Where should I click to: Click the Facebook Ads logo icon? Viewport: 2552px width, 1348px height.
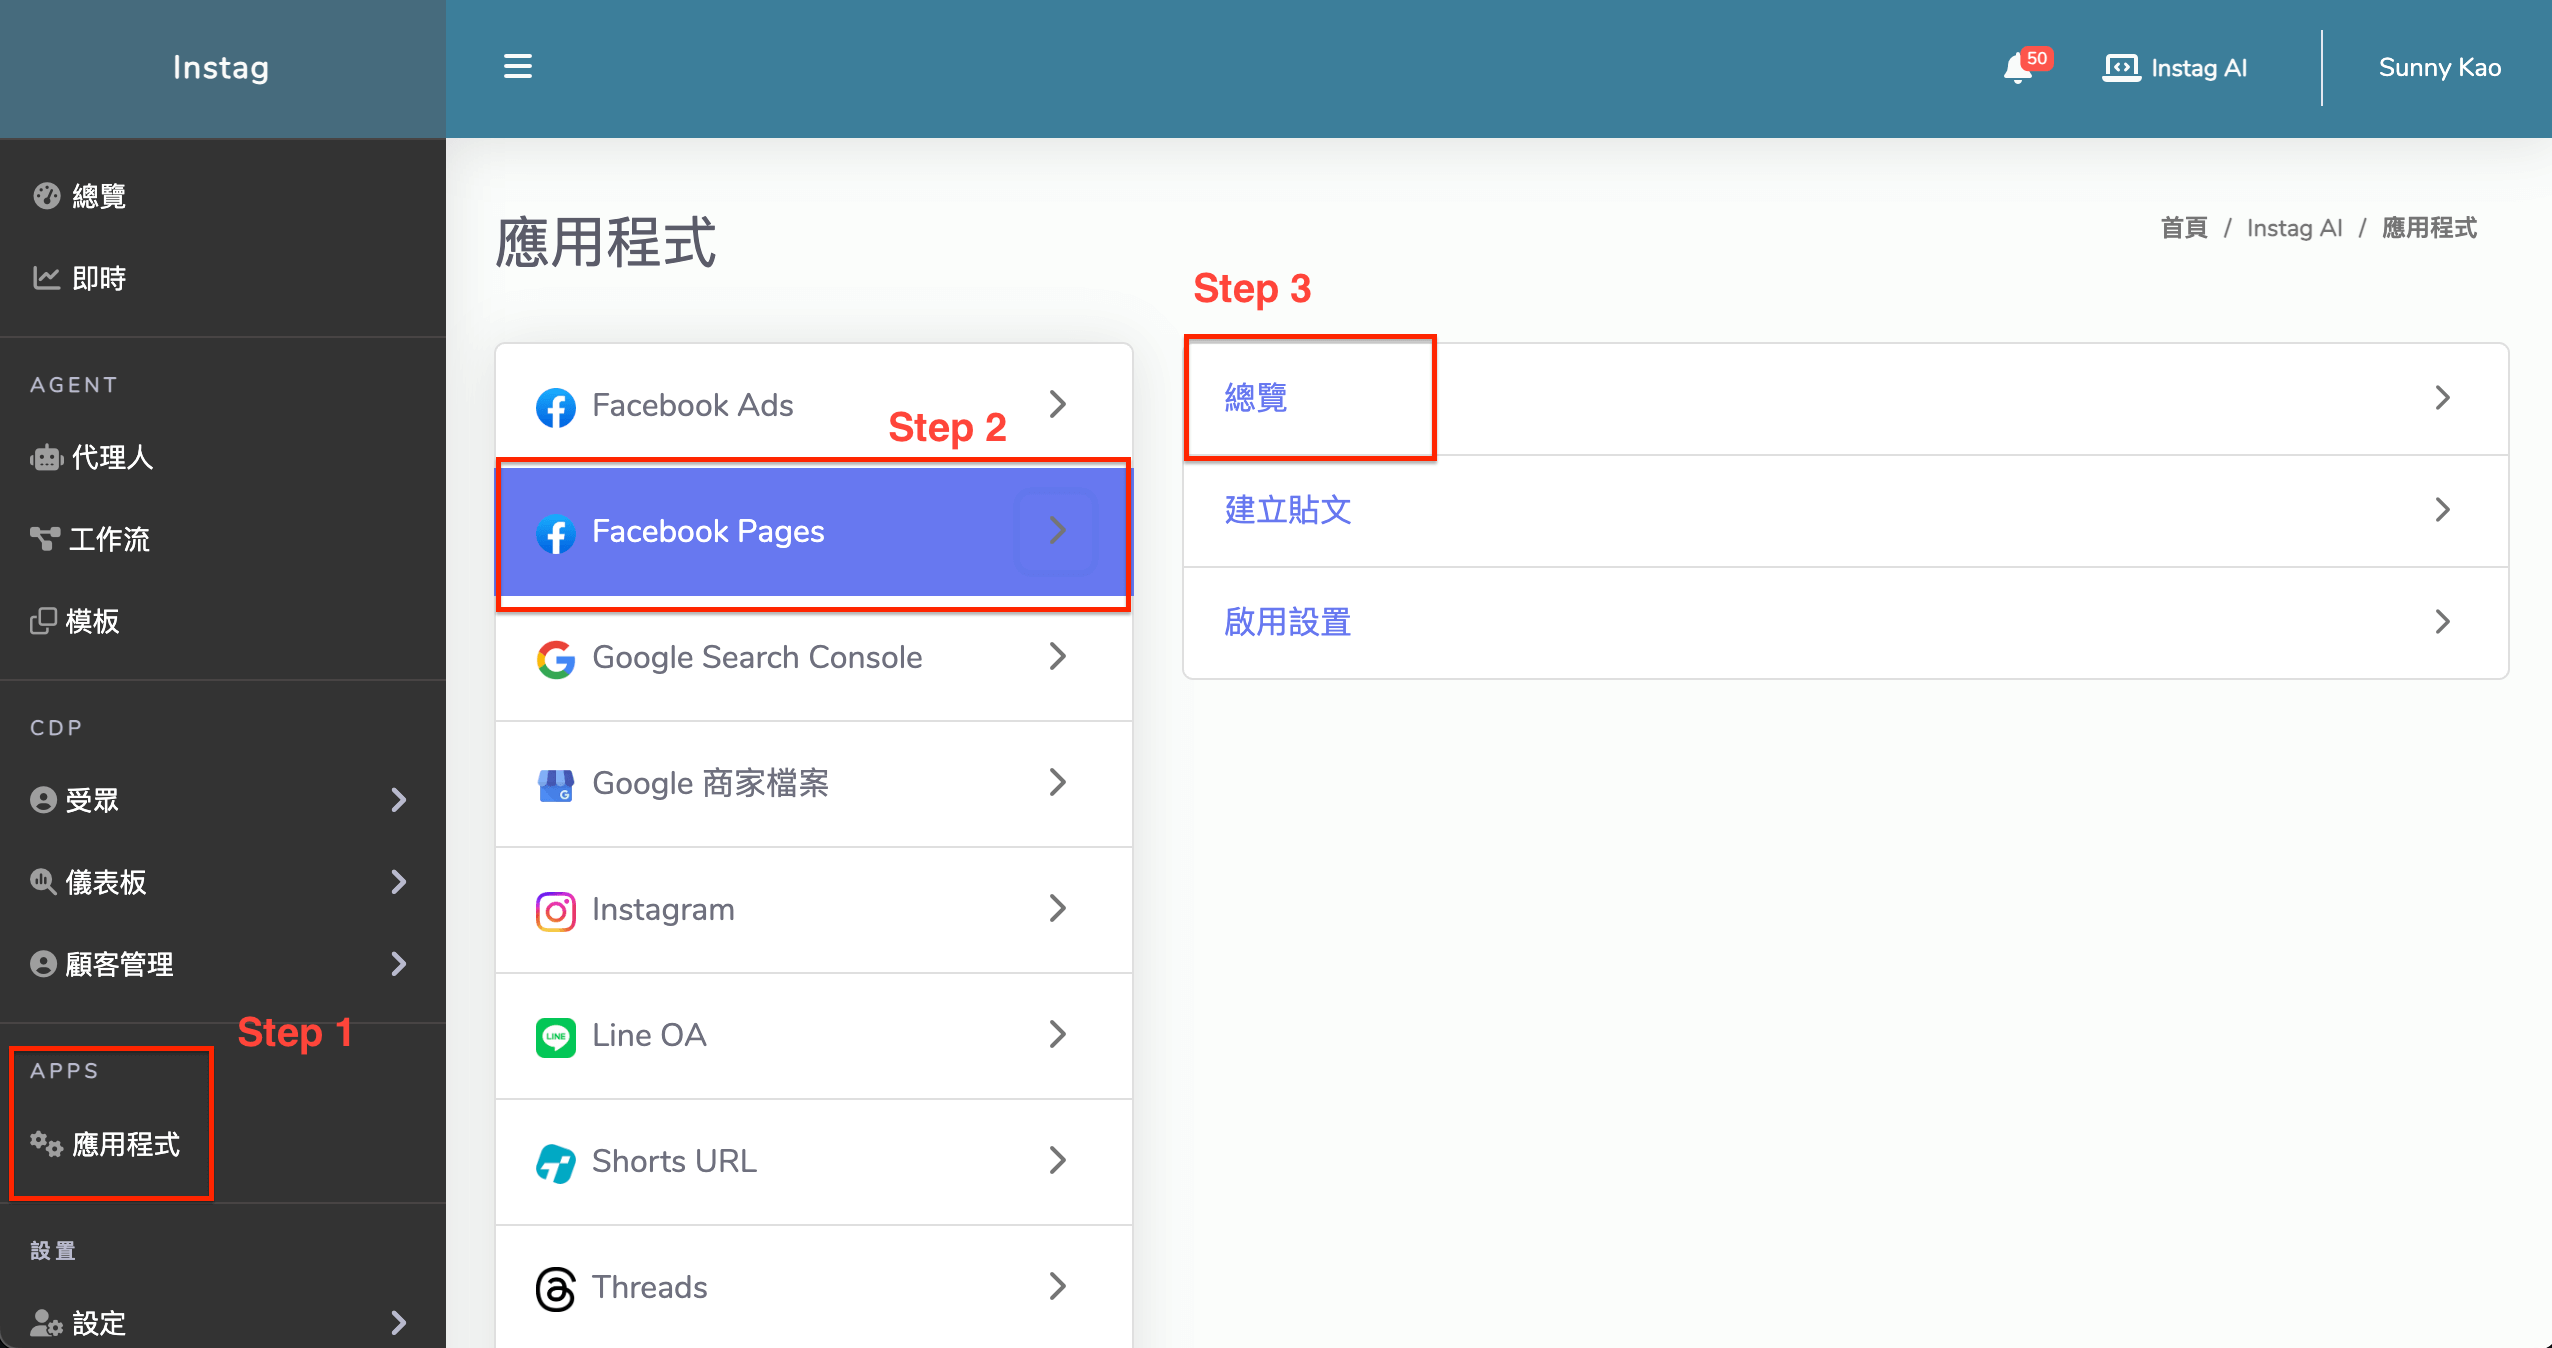555,406
